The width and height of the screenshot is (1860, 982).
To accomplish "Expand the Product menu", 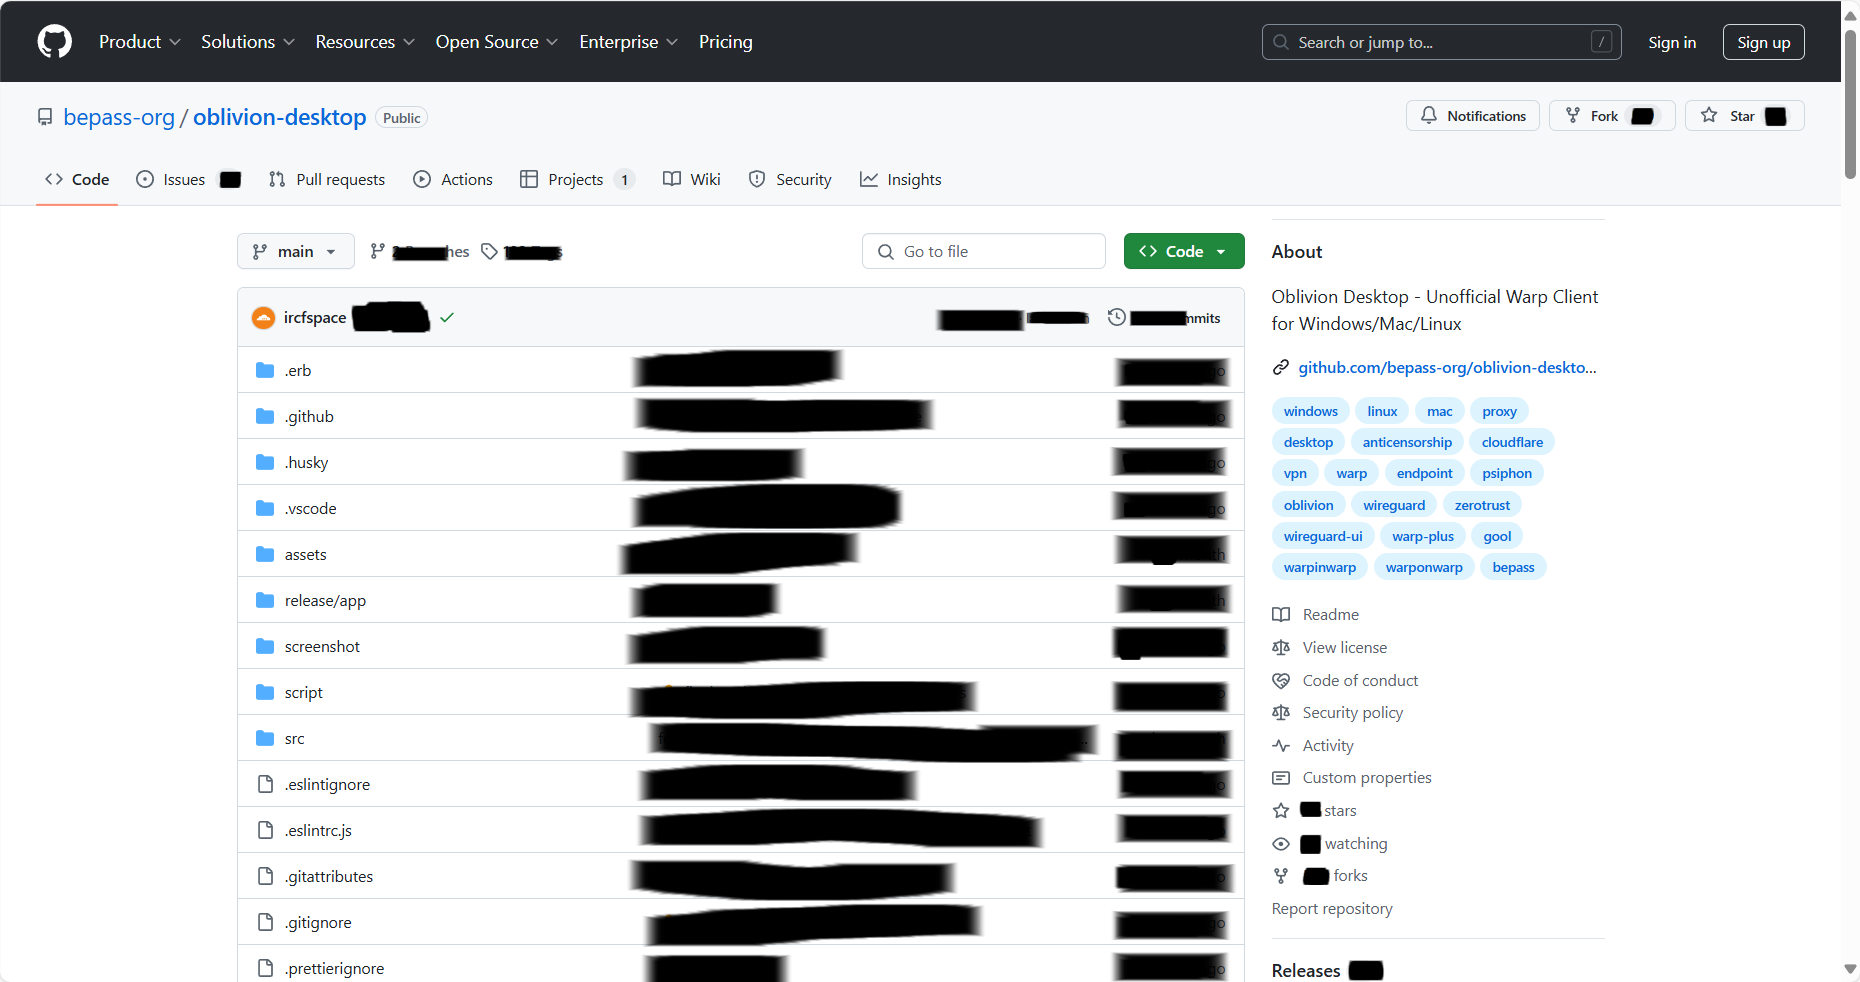I will tap(139, 42).
